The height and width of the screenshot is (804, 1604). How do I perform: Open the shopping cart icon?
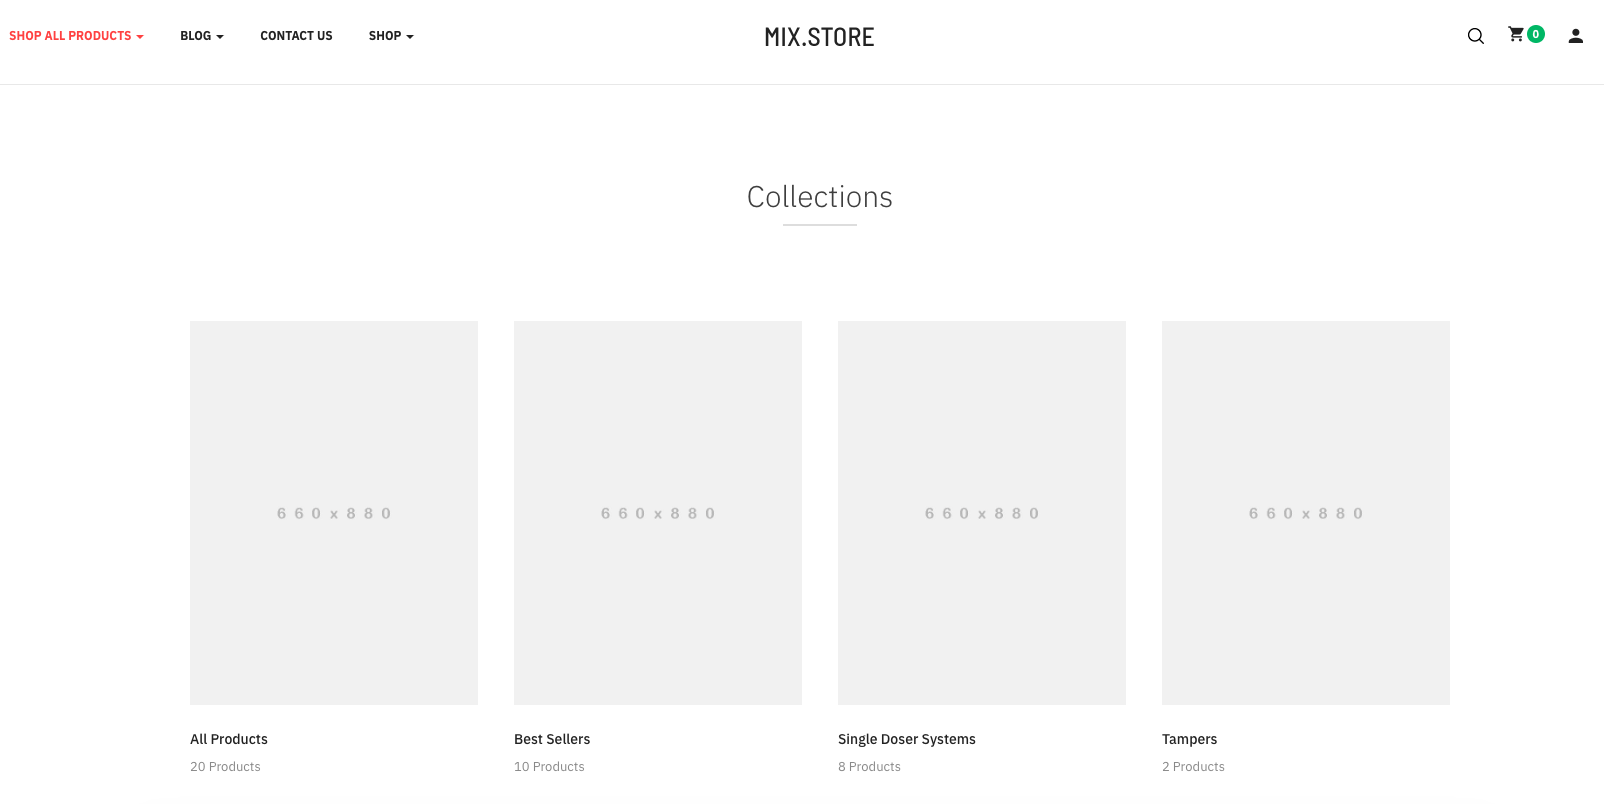(x=1516, y=35)
